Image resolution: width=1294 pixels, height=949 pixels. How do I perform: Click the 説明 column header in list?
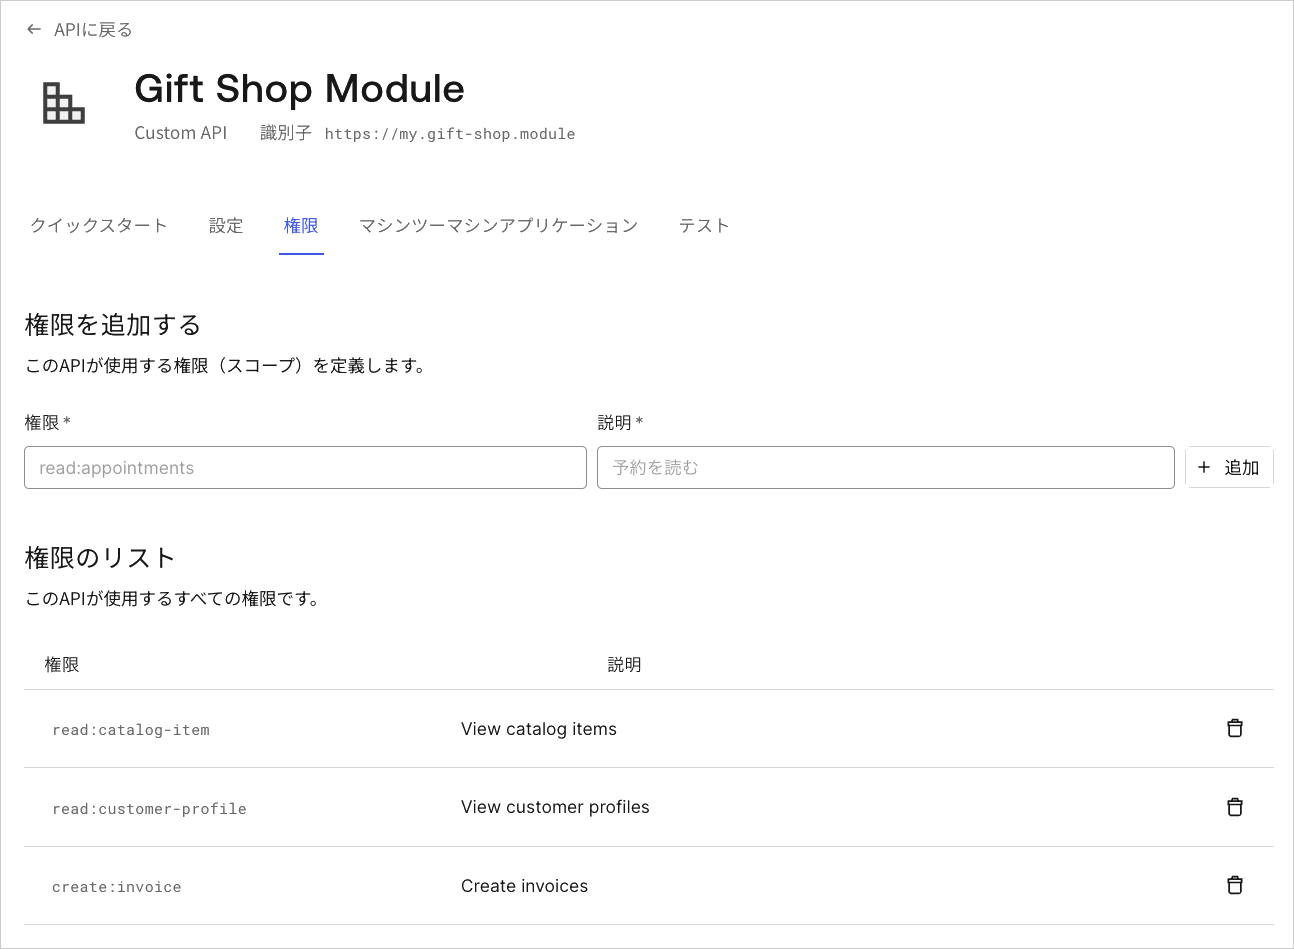pos(625,665)
